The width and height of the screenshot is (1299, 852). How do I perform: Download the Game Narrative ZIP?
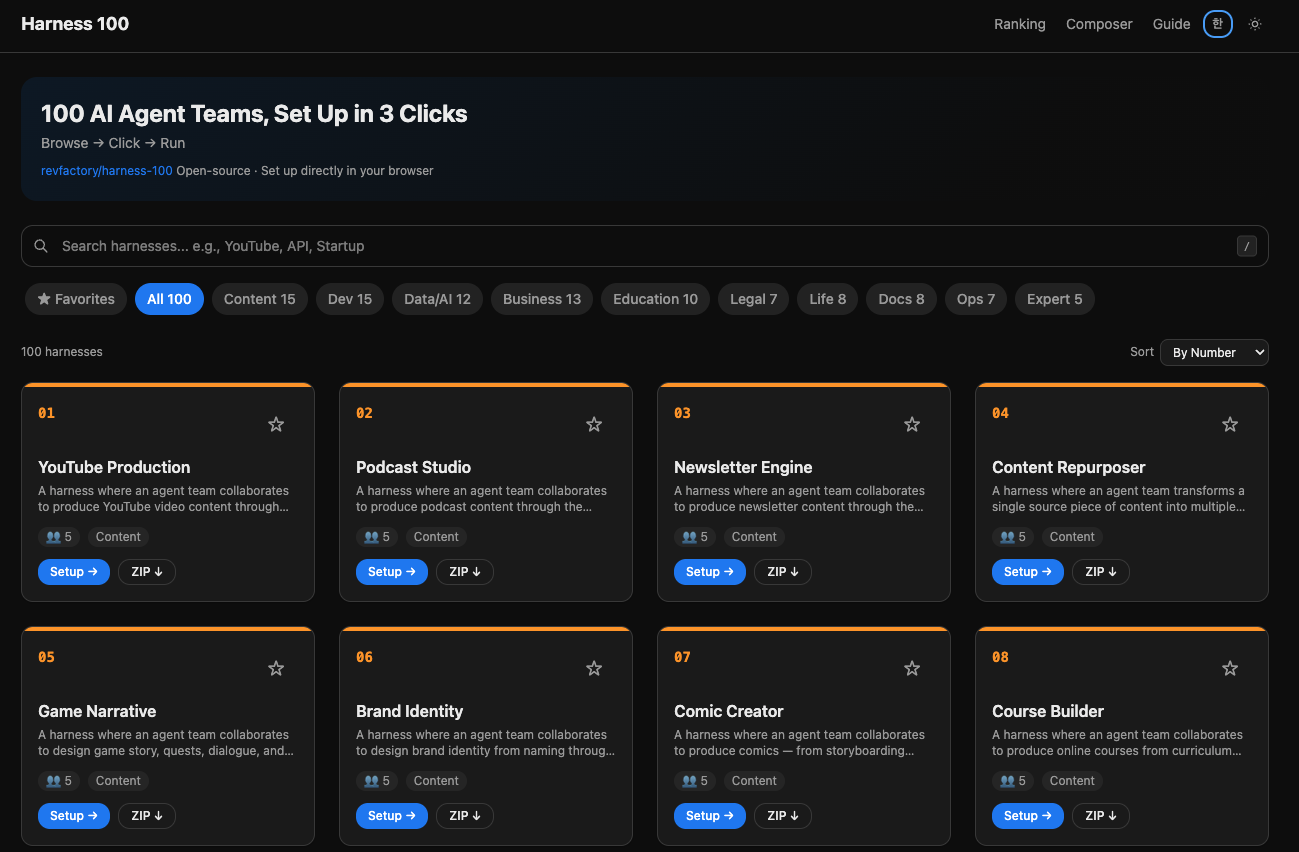pyautogui.click(x=147, y=816)
